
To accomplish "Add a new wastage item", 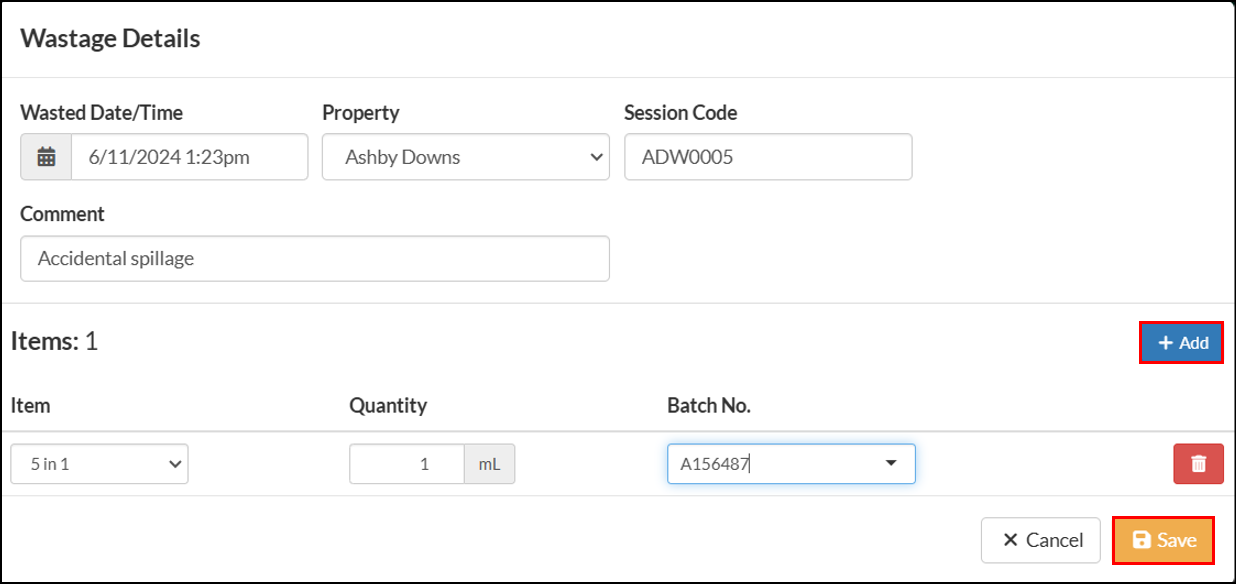I will (1182, 343).
